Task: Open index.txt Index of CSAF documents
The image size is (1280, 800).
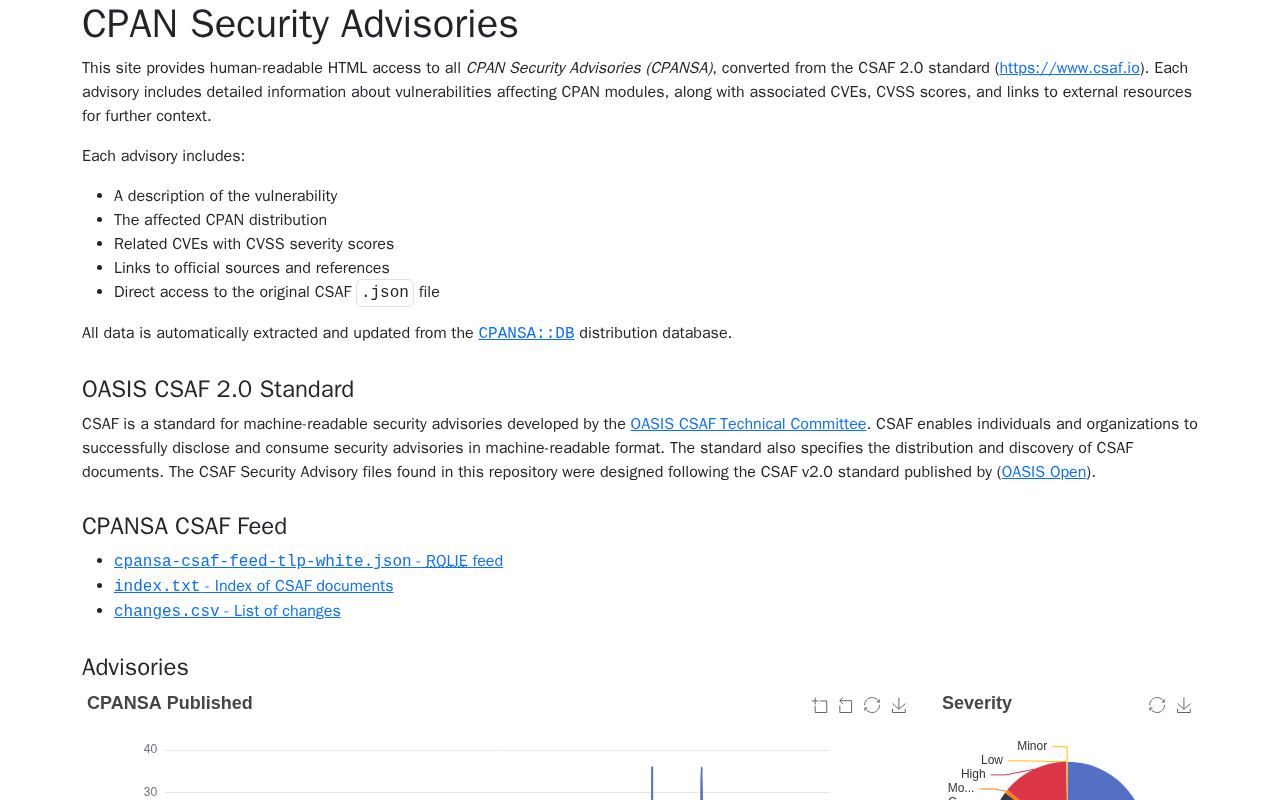Action: (253, 586)
